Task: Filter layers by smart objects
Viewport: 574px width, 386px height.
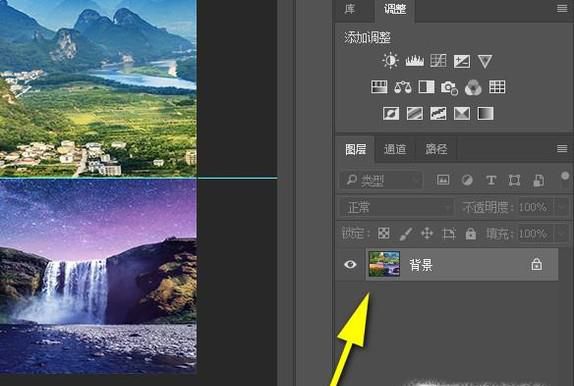Action: 538,180
